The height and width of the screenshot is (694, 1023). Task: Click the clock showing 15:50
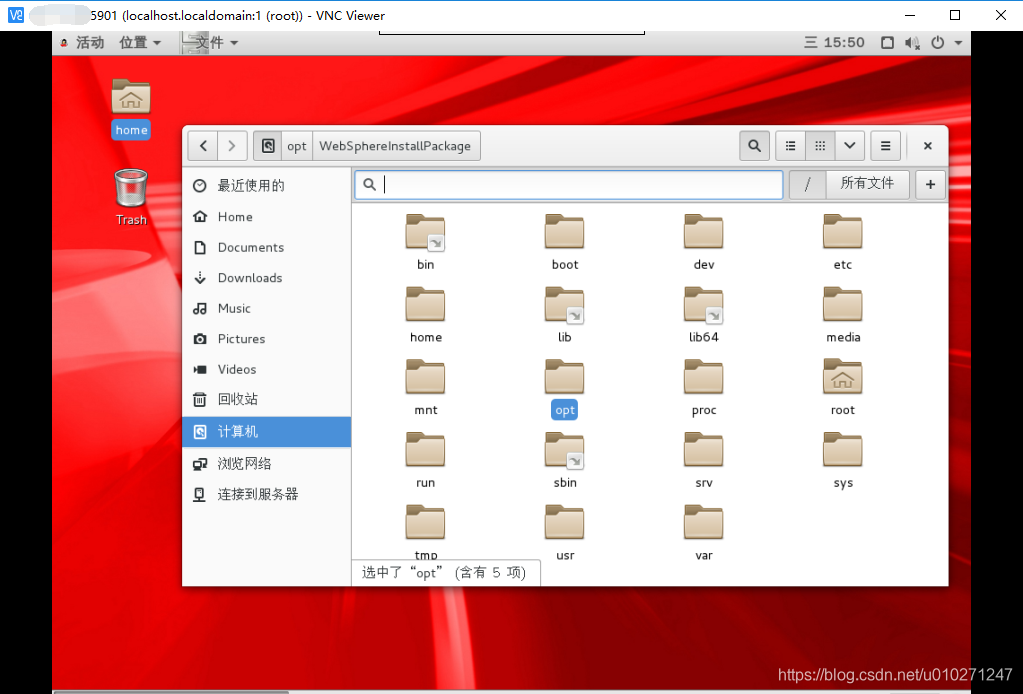click(x=834, y=42)
